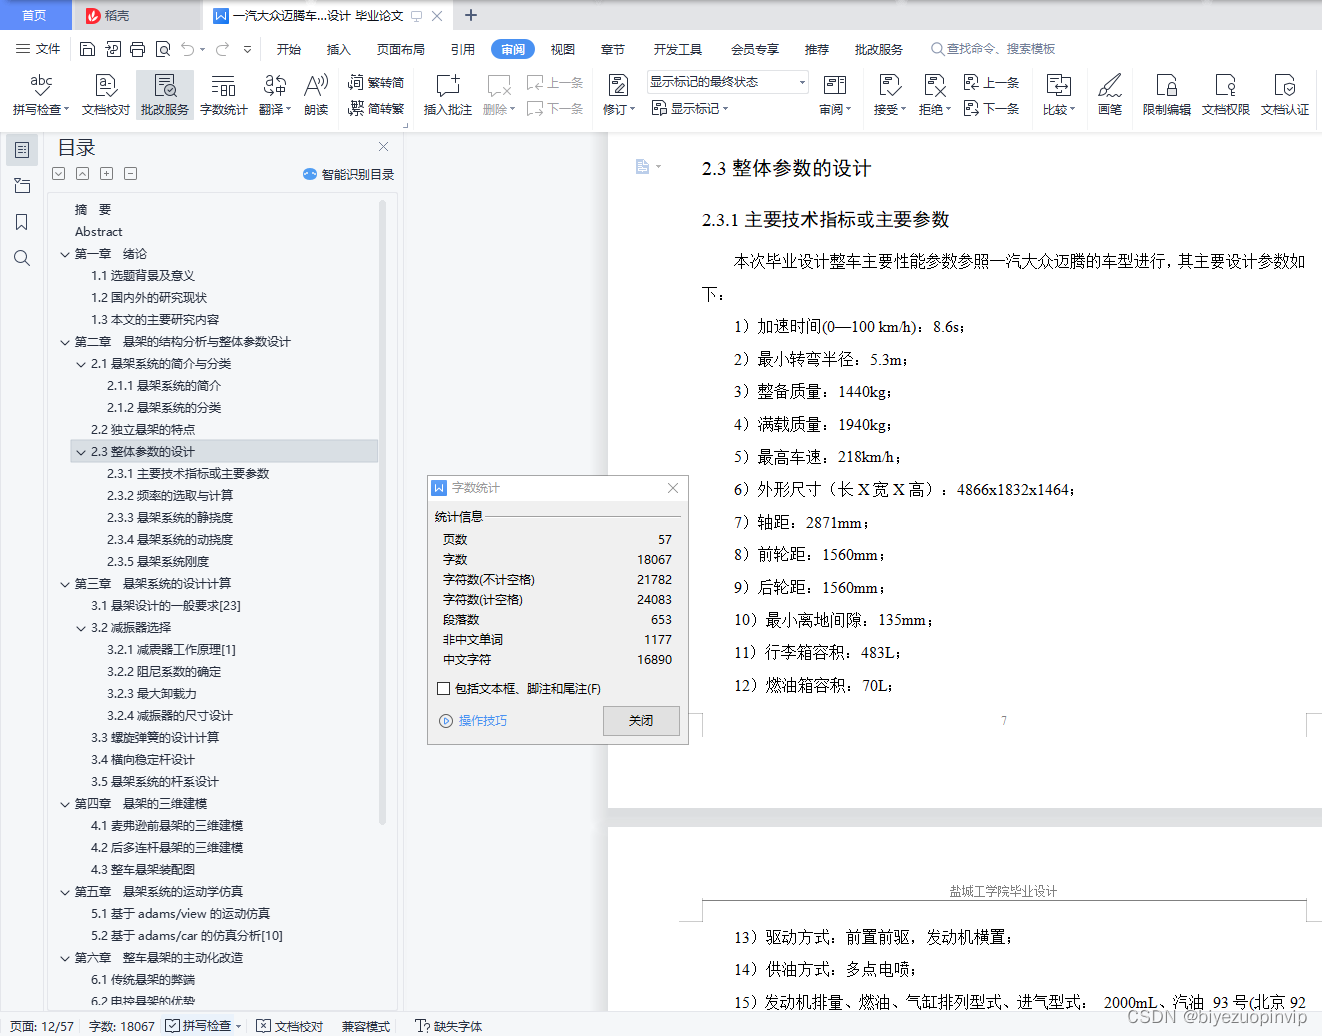The width and height of the screenshot is (1322, 1036).
Task: Click 兼容模式 in the status bar
Action: [x=366, y=1026]
